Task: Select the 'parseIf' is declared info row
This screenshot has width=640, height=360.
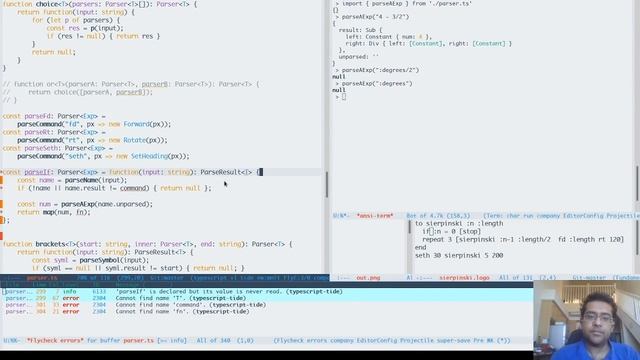Action: pyautogui.click(x=267, y=292)
